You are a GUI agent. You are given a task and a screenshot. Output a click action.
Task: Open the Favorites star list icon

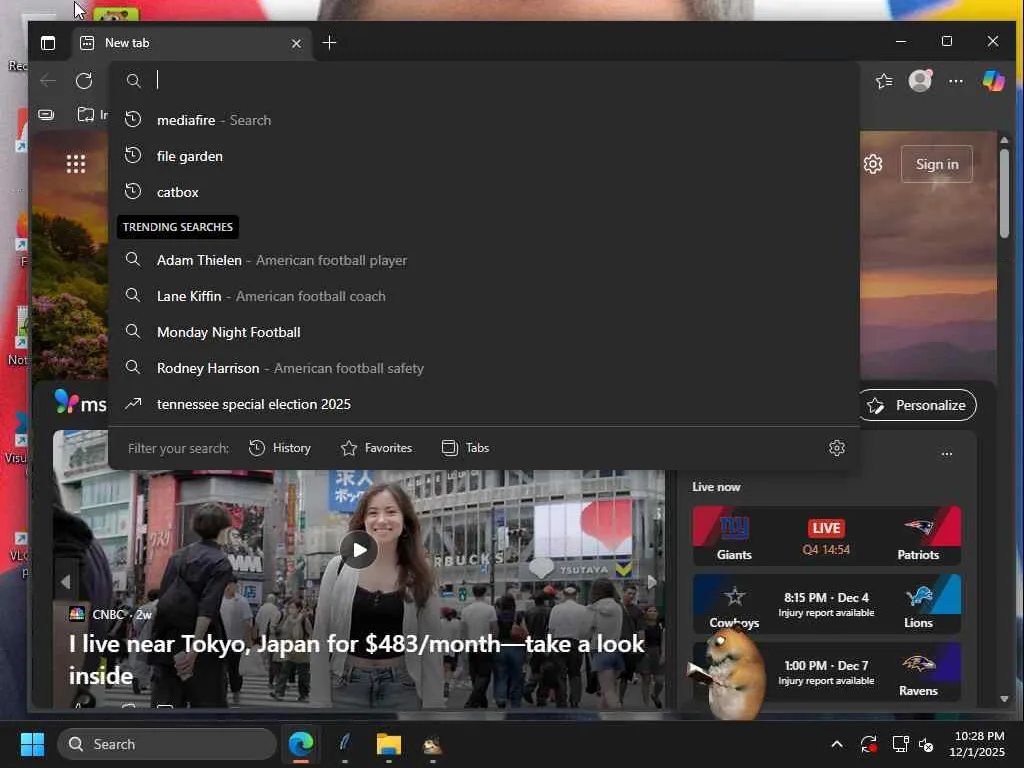pyautogui.click(x=884, y=80)
